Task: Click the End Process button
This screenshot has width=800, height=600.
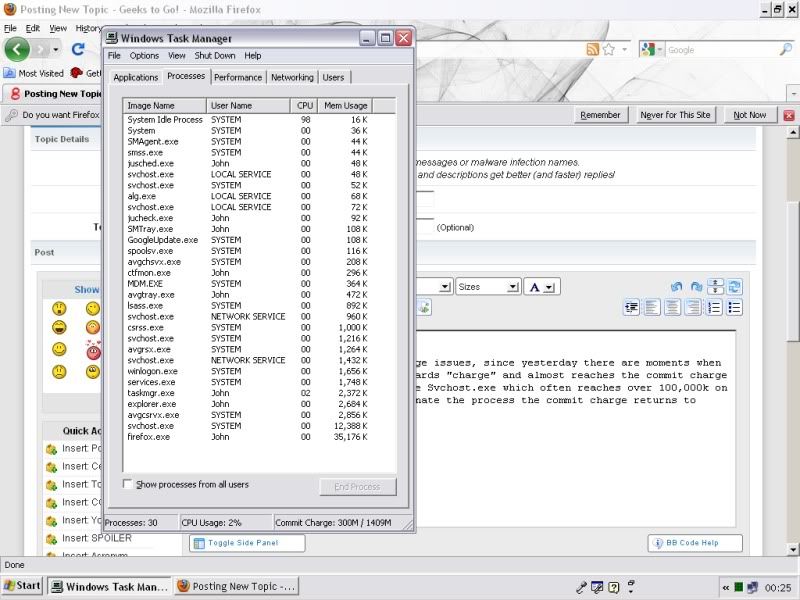Action: click(358, 487)
